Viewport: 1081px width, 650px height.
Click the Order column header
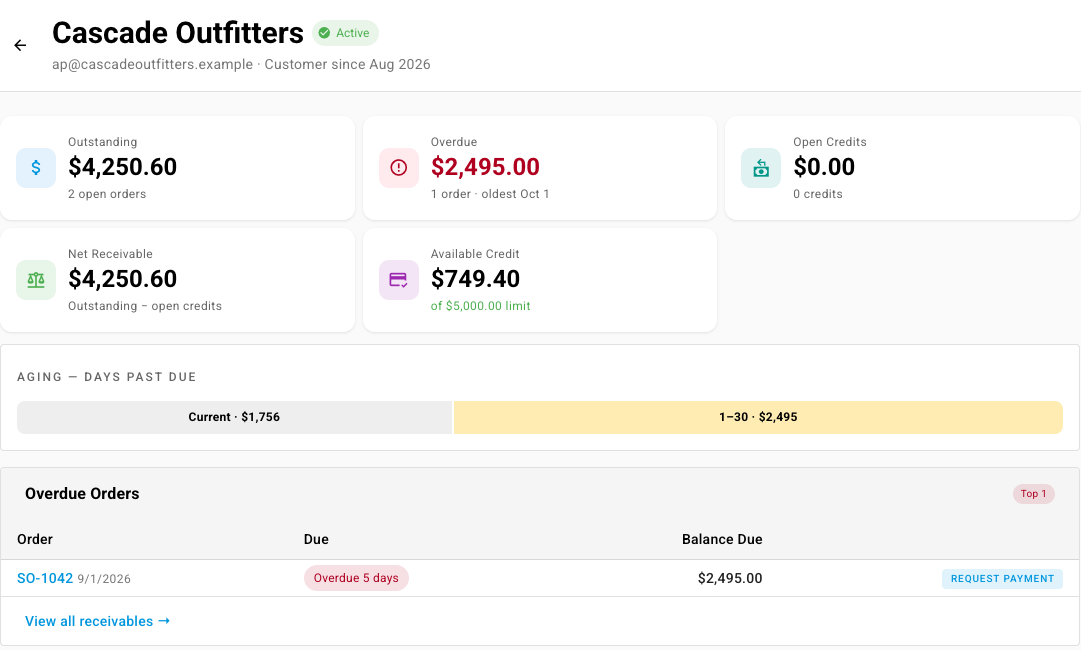[35, 539]
